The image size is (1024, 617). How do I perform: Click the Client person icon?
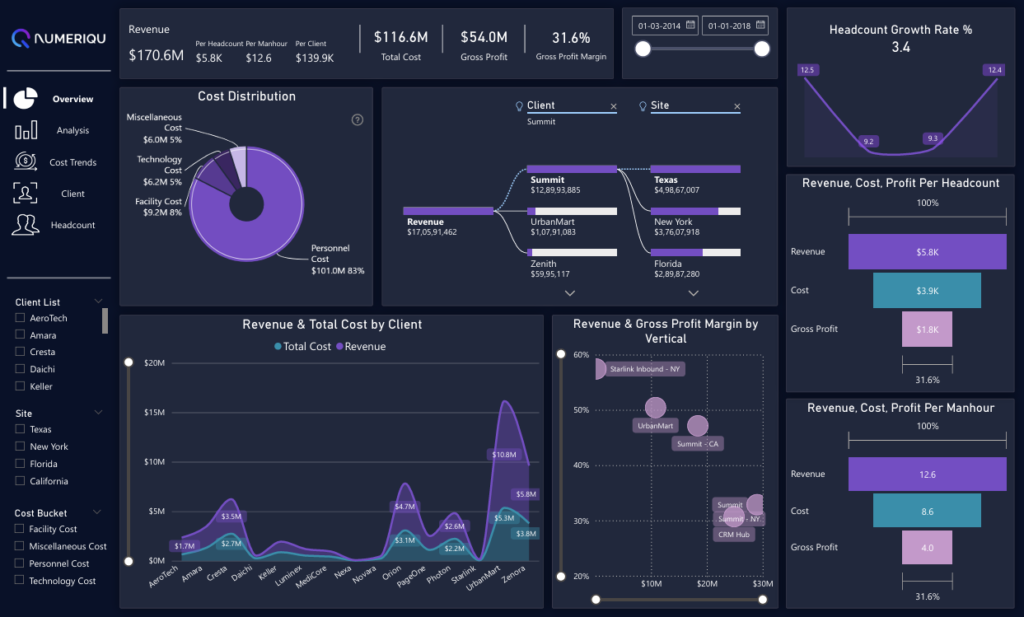tap(26, 193)
